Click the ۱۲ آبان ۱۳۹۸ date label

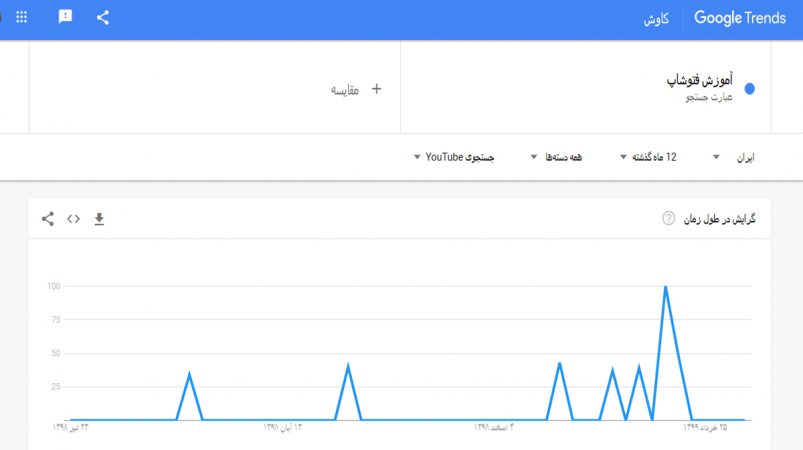pos(283,427)
